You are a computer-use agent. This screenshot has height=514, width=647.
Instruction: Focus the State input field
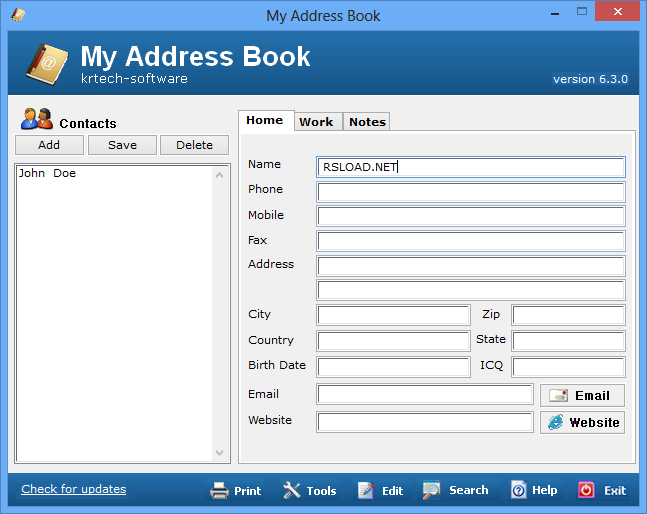click(x=569, y=341)
